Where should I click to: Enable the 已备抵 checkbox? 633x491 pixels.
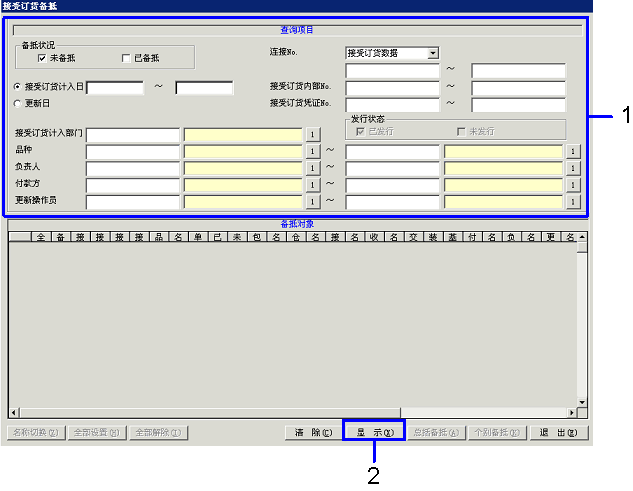coord(125,58)
